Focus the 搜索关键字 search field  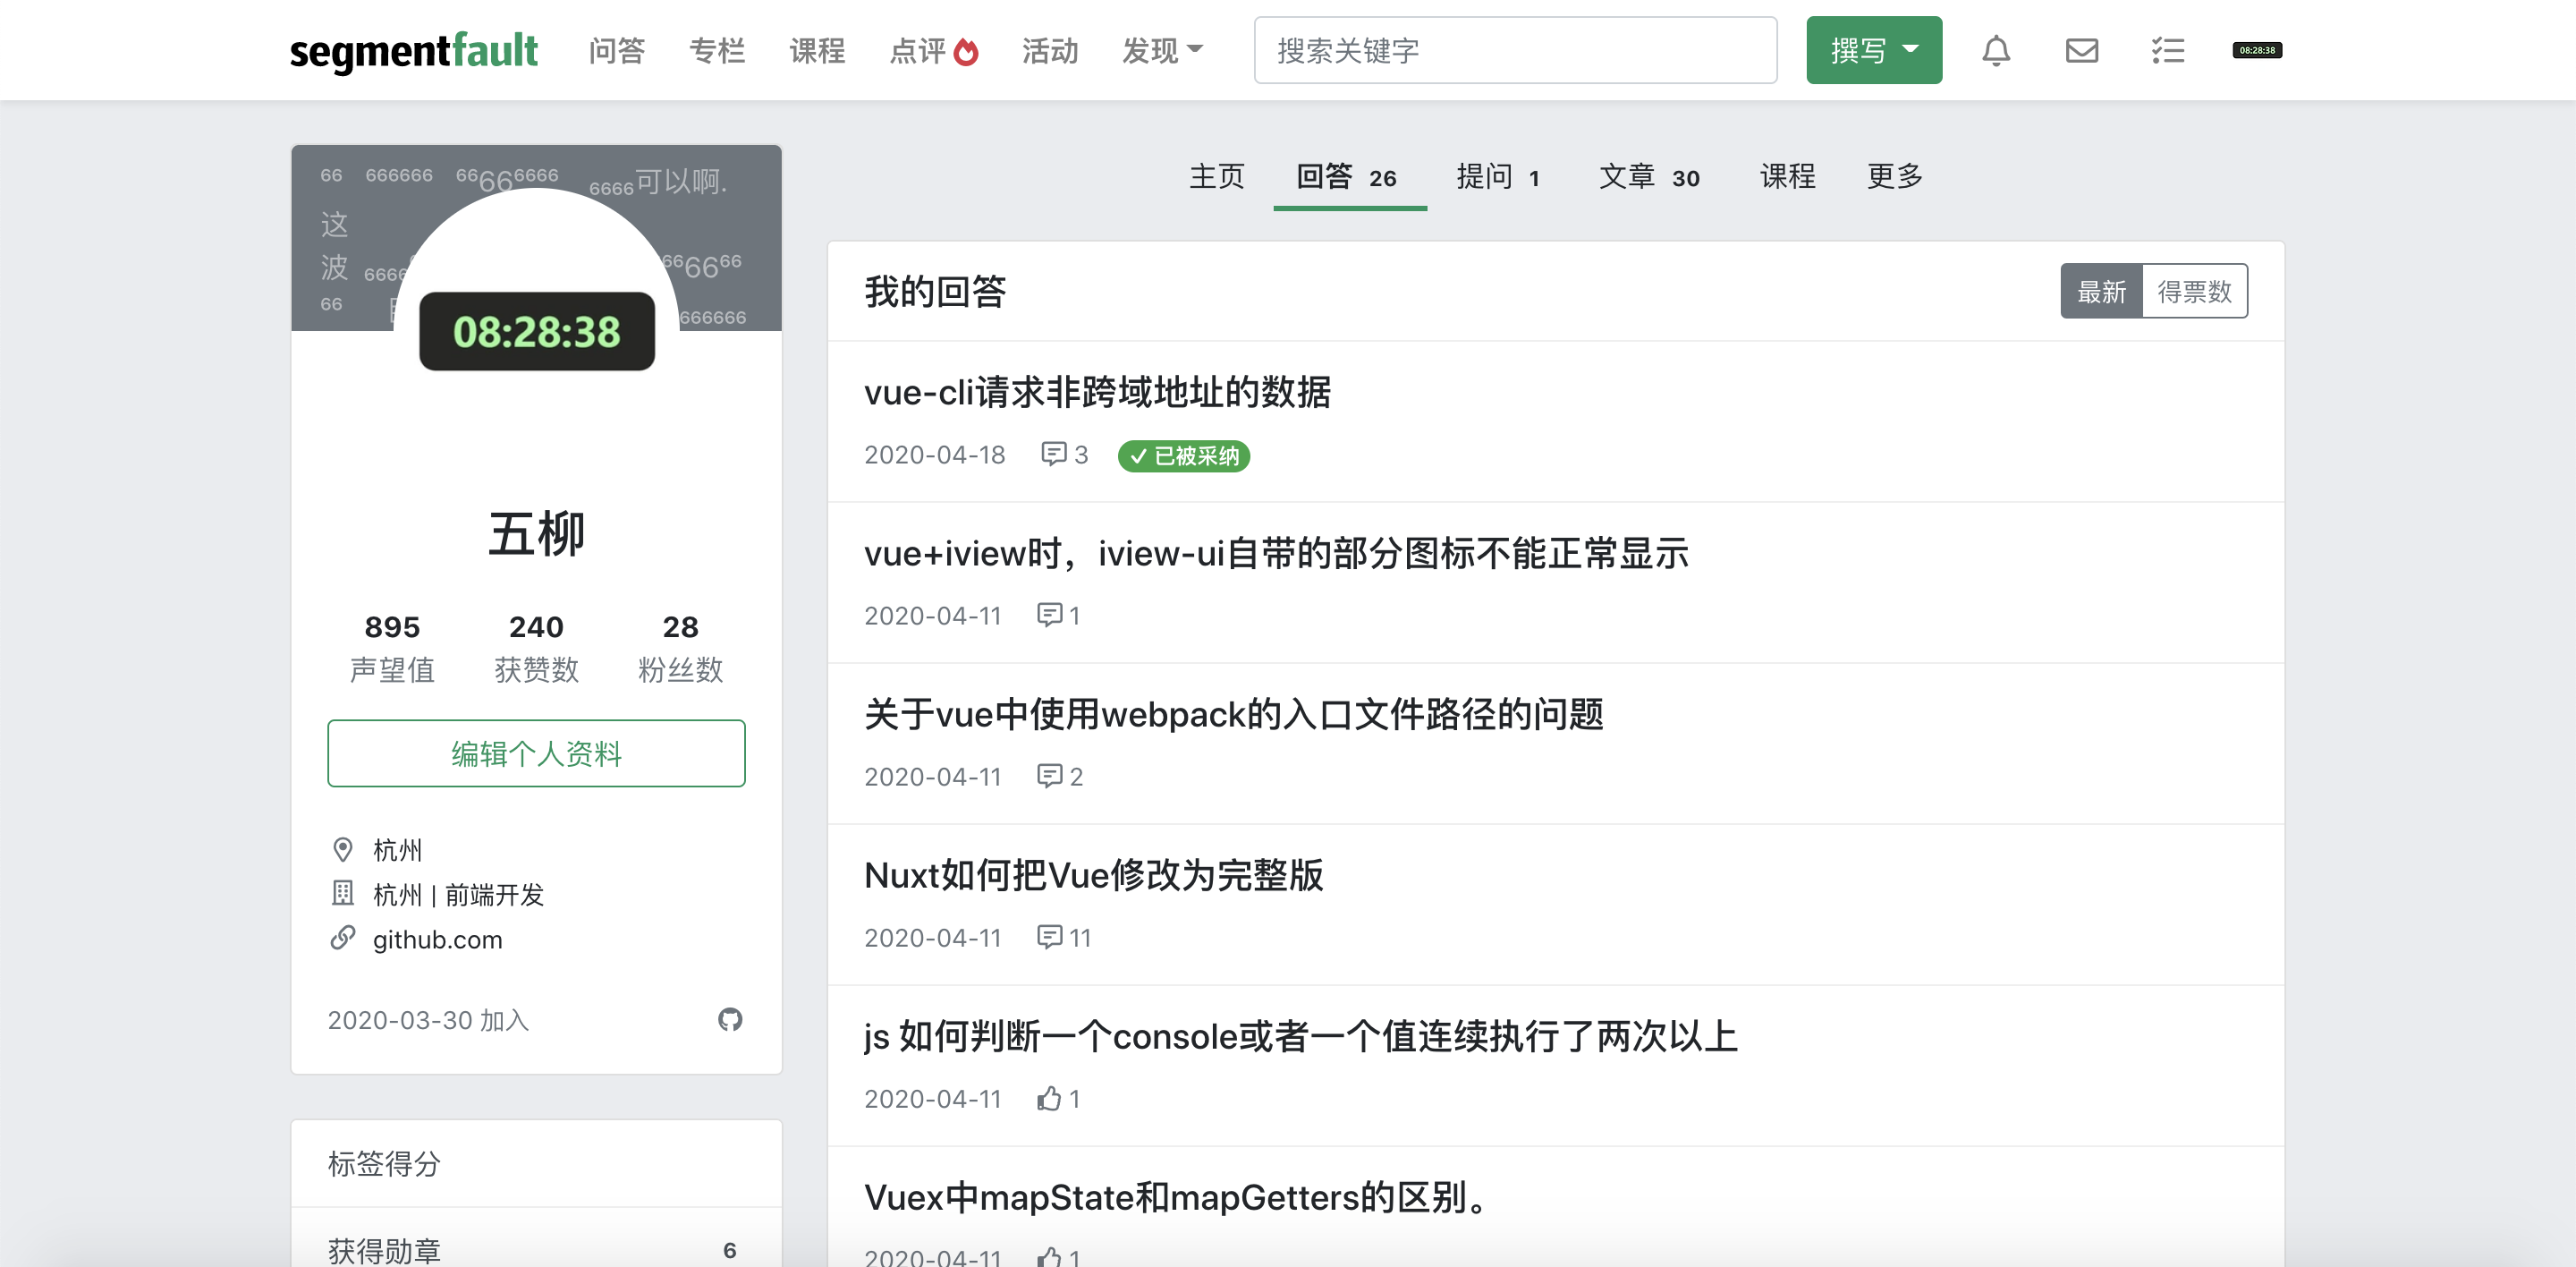[1514, 50]
